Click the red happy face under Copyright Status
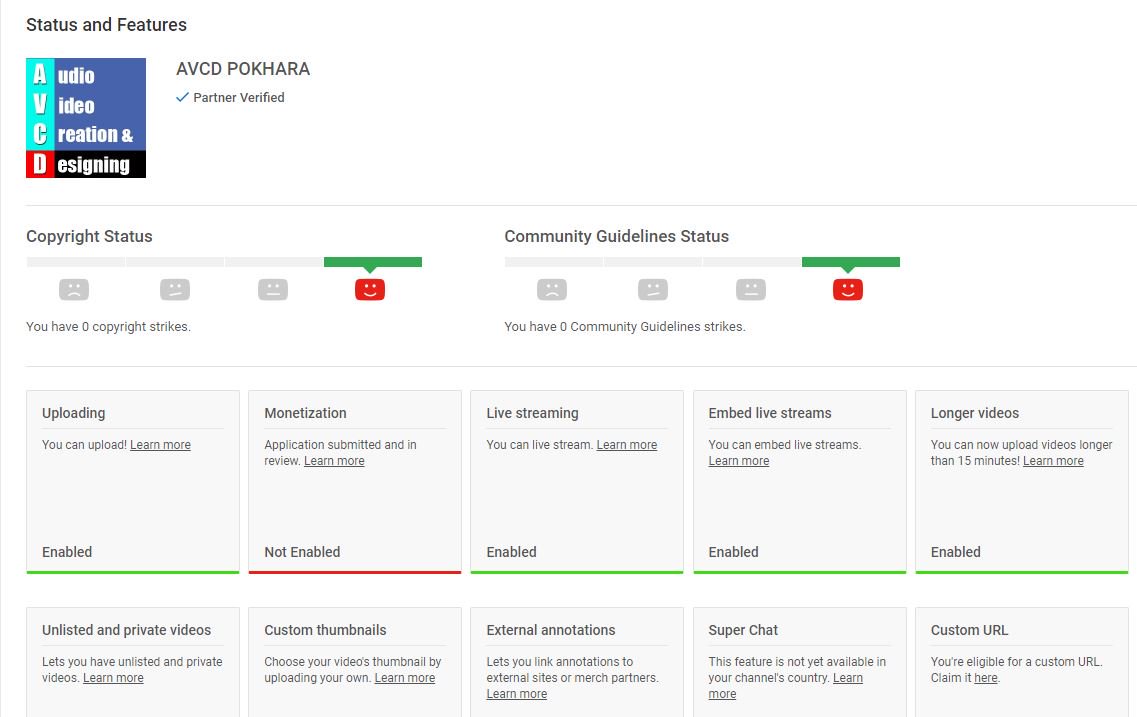This screenshot has height=717, width=1137. (x=370, y=289)
